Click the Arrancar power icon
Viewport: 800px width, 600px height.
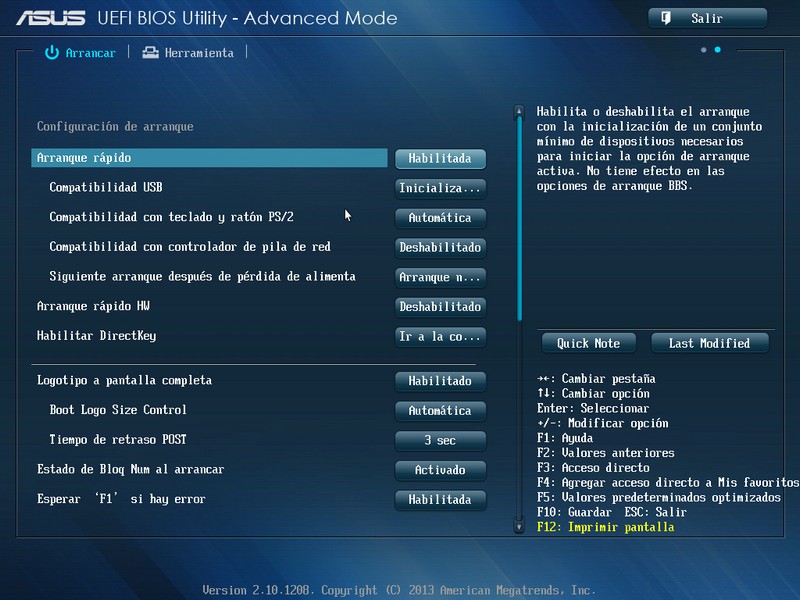click(52, 53)
